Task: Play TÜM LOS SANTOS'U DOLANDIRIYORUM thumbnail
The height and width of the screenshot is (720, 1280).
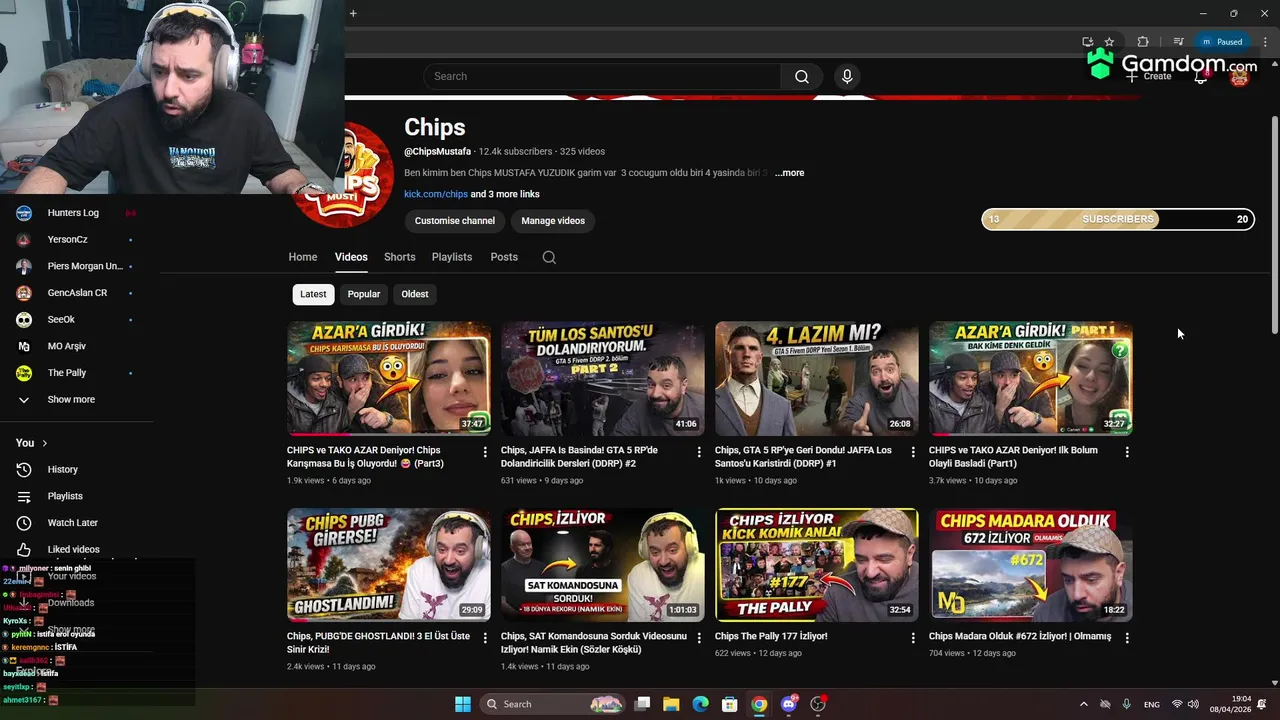Action: 603,378
